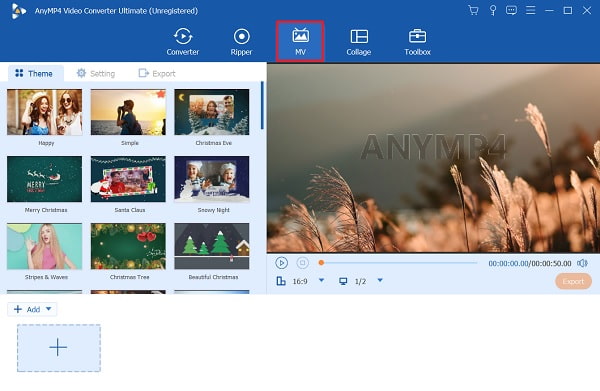
Task: Click the dashed add-media placeholder box
Action: point(59,348)
